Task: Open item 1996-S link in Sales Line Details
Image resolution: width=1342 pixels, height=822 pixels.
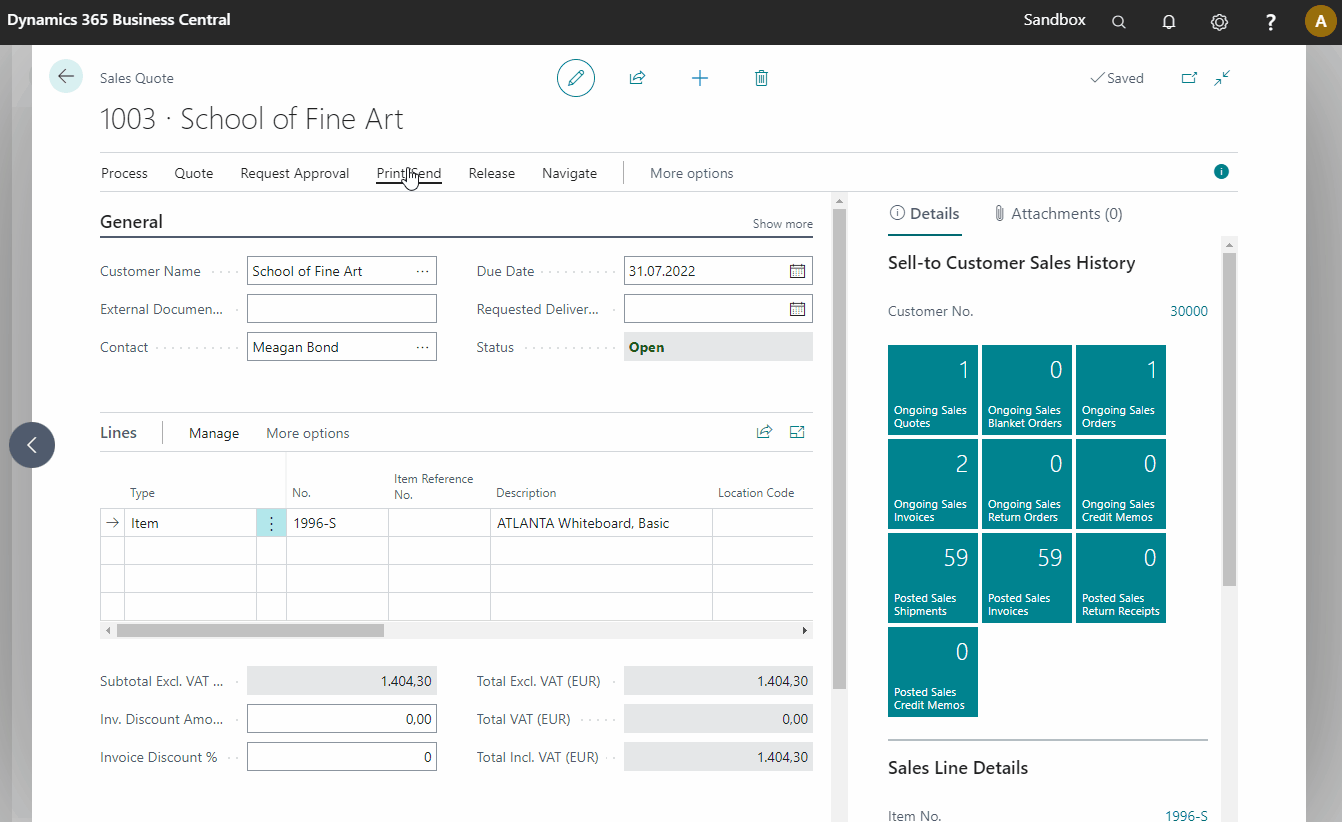Action: pyautogui.click(x=1187, y=815)
